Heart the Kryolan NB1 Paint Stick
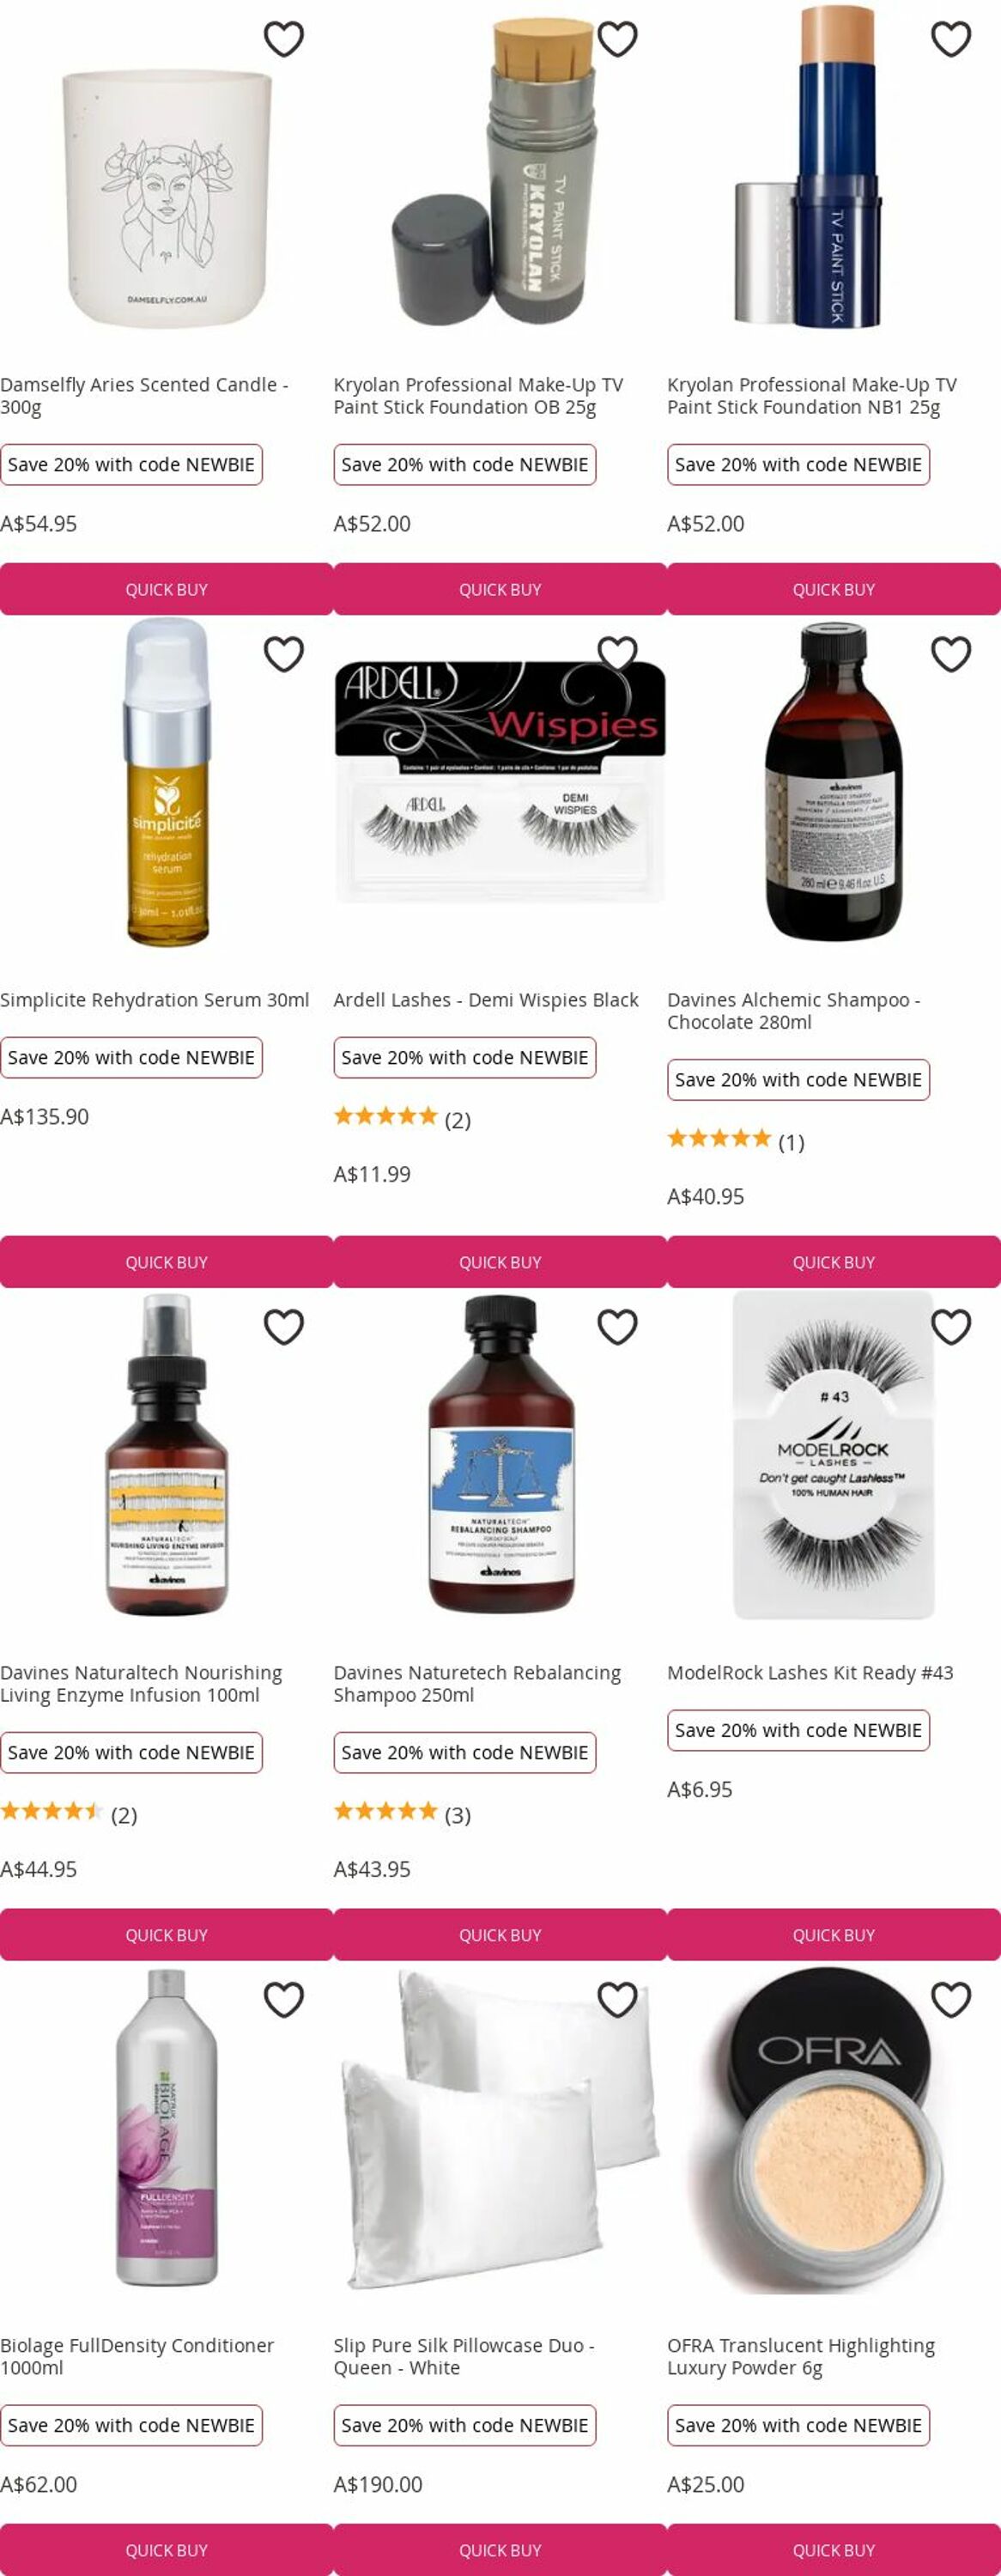This screenshot has width=1001, height=2576. (951, 39)
